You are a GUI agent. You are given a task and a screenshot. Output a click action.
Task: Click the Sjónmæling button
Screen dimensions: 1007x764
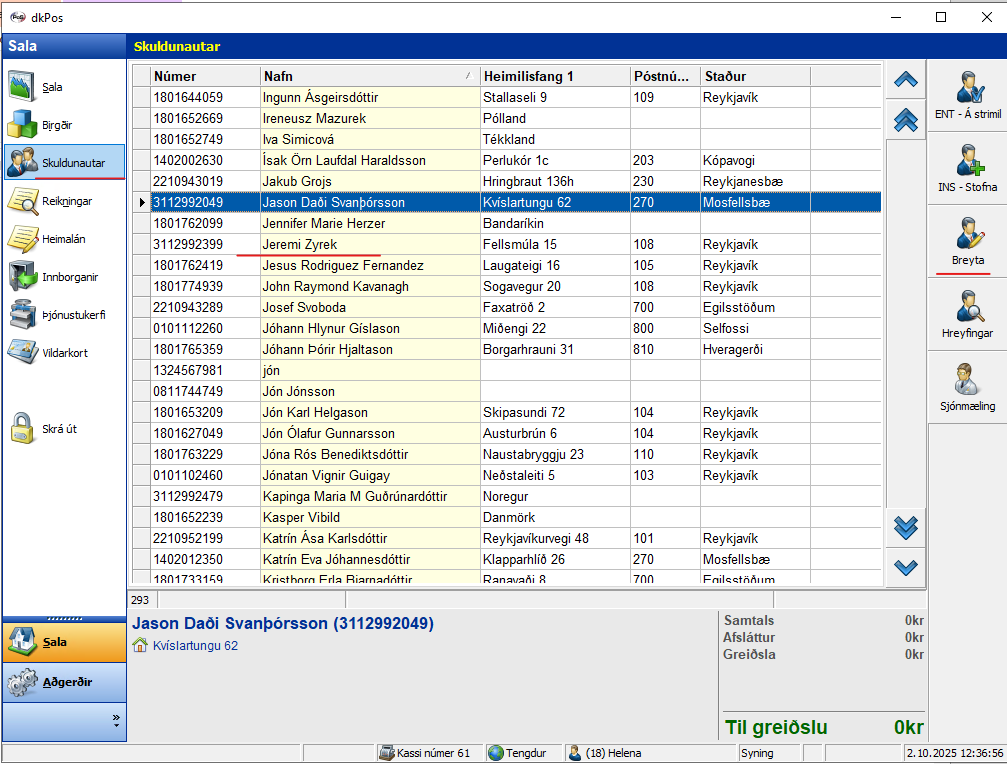coord(967,386)
